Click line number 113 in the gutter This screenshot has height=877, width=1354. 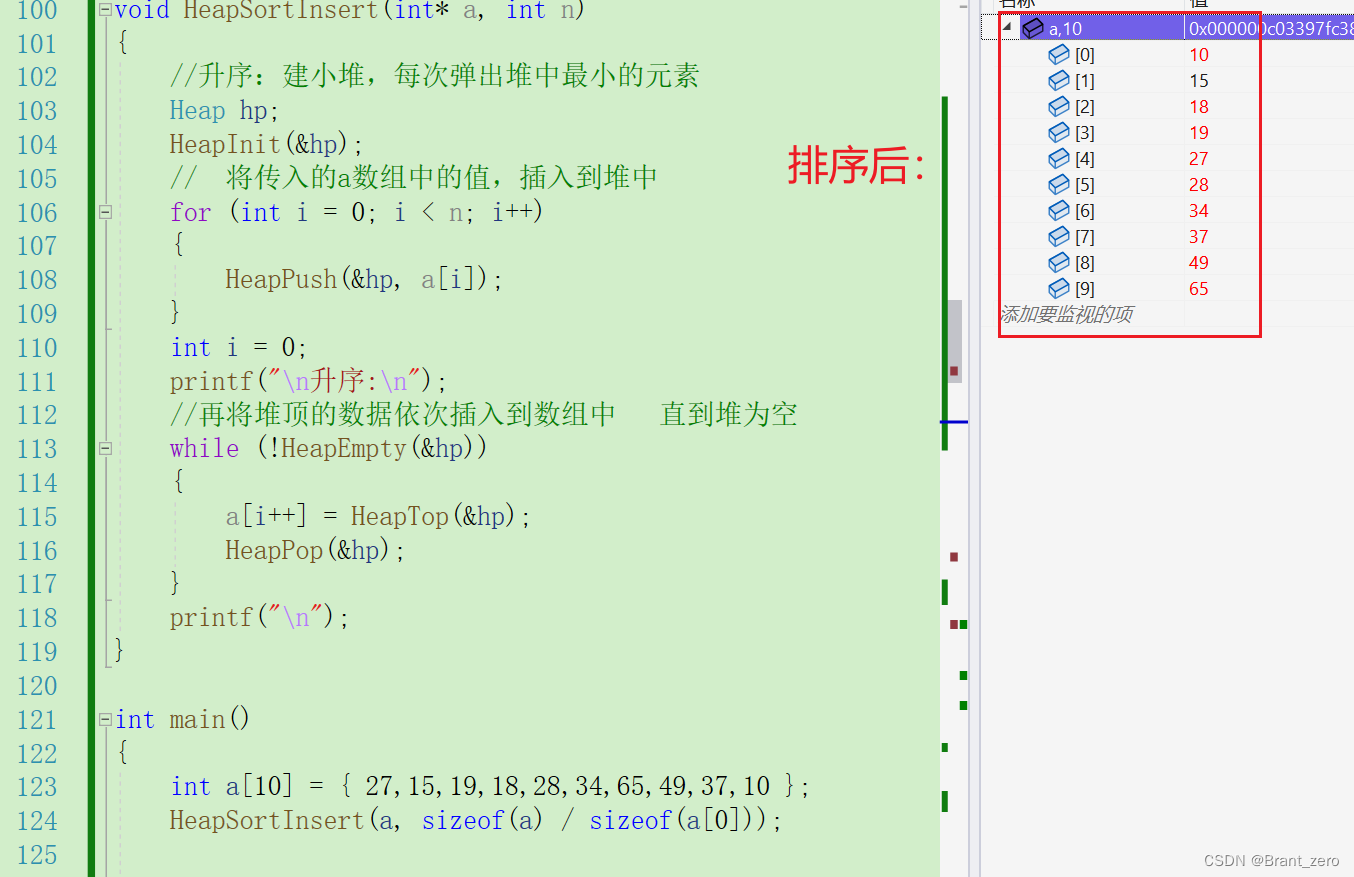(x=37, y=449)
